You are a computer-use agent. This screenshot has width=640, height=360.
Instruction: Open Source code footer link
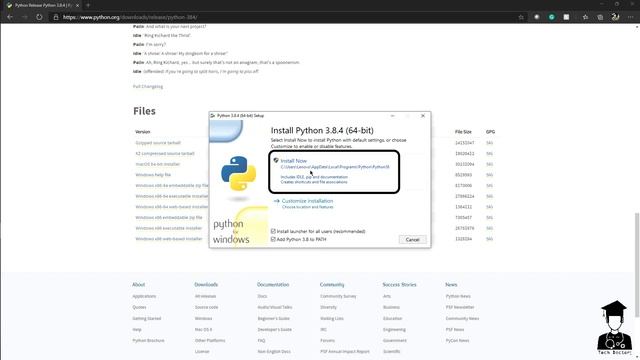pos(206,307)
